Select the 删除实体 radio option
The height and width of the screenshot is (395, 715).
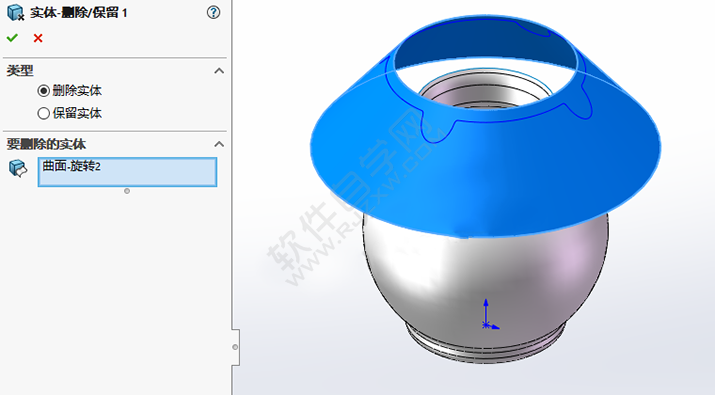43,91
